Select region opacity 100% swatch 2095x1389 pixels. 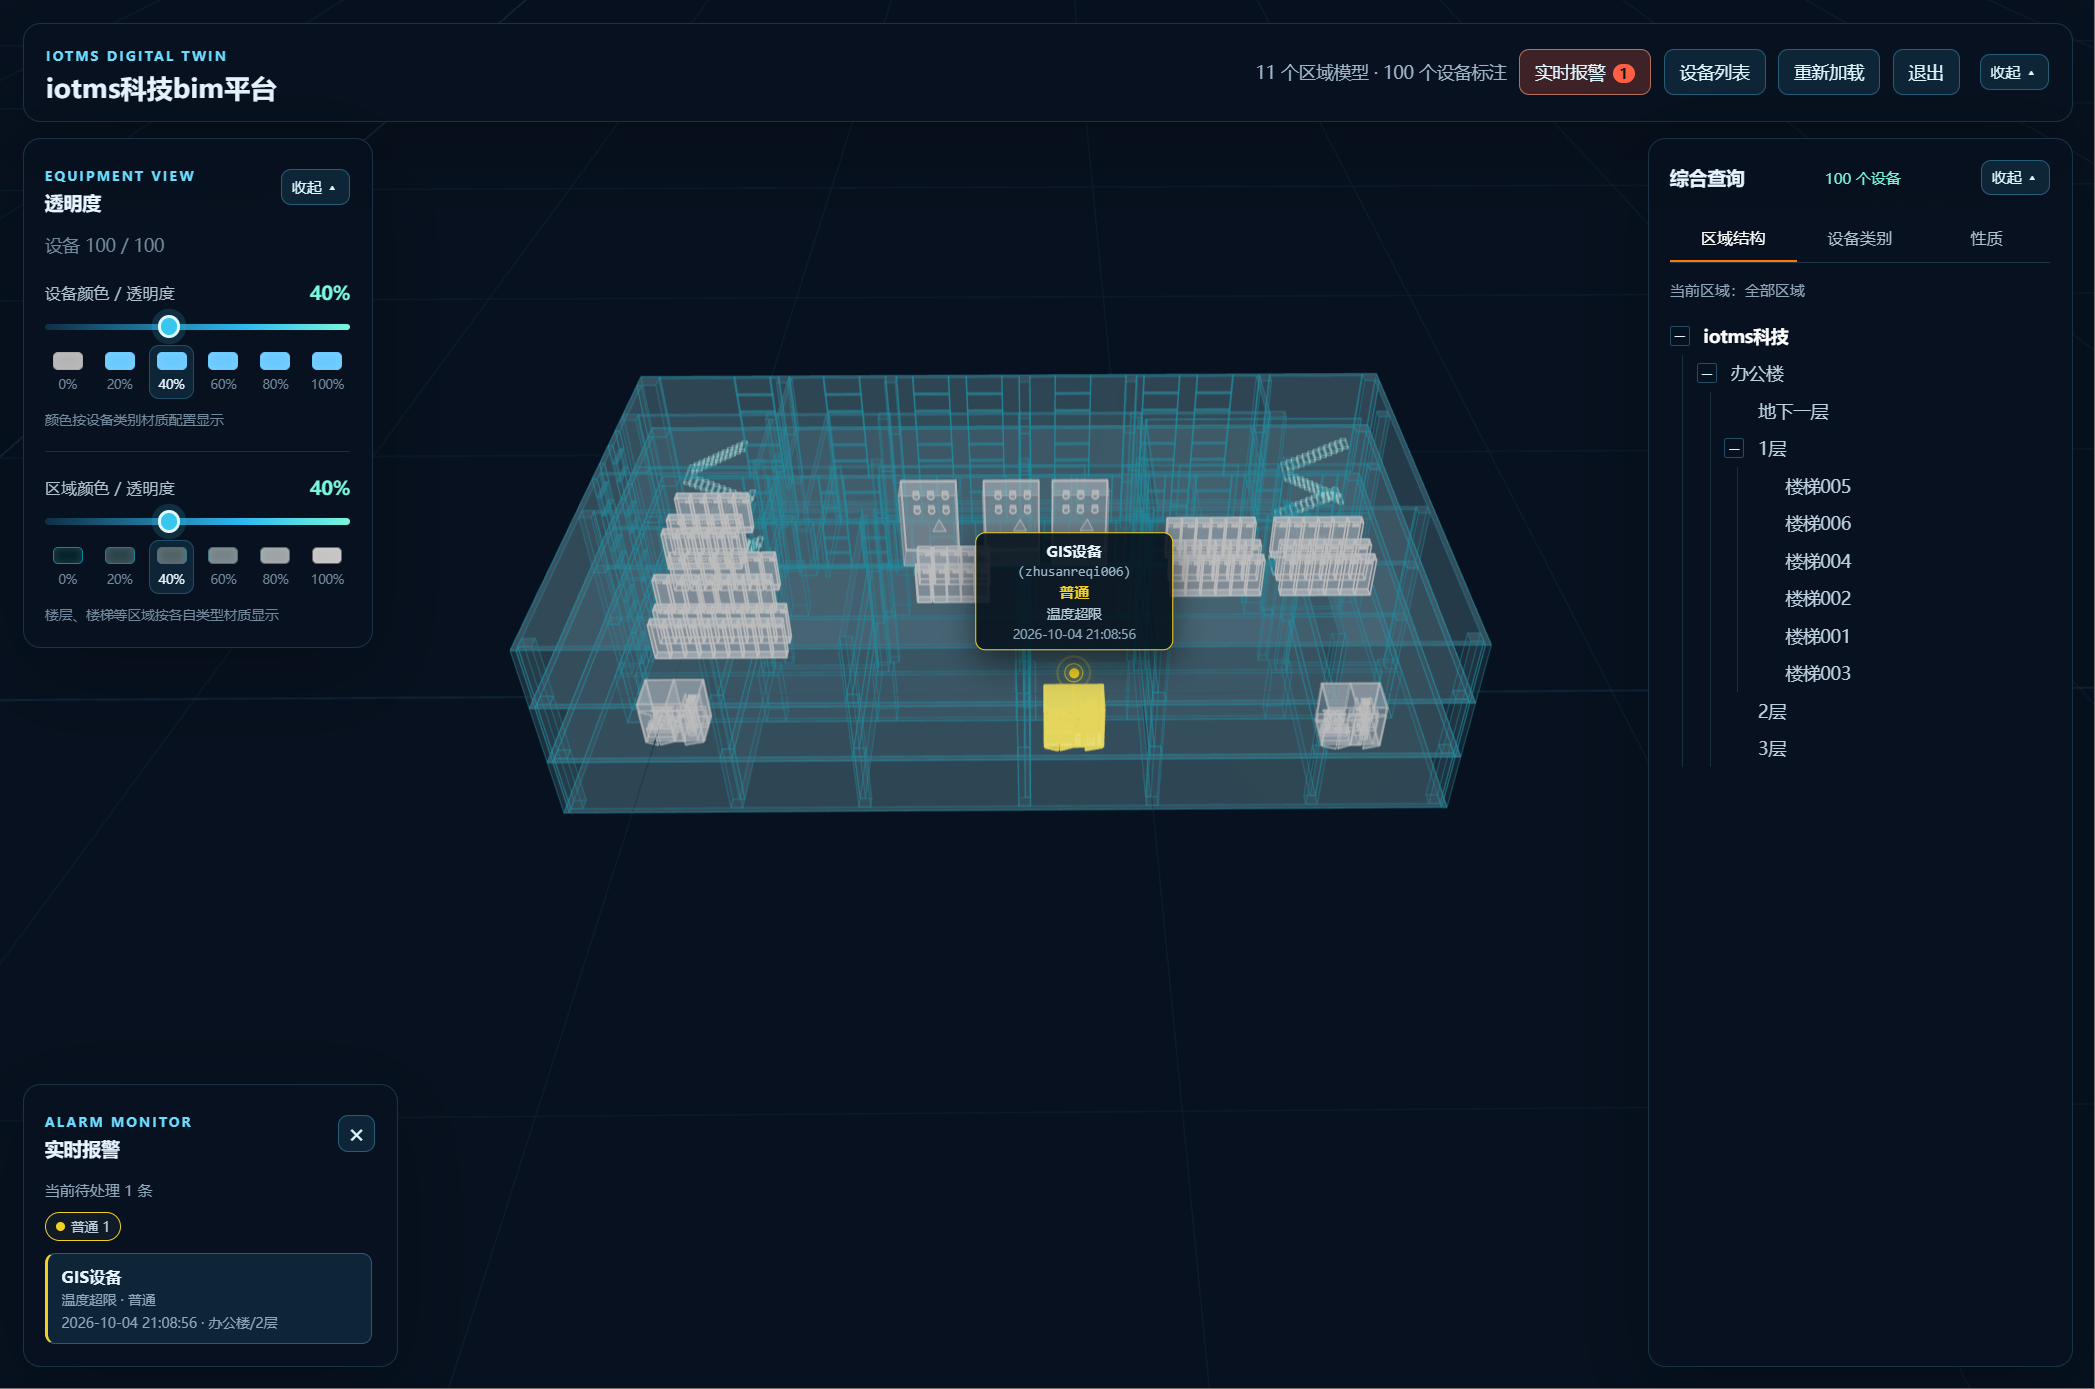tap(327, 566)
